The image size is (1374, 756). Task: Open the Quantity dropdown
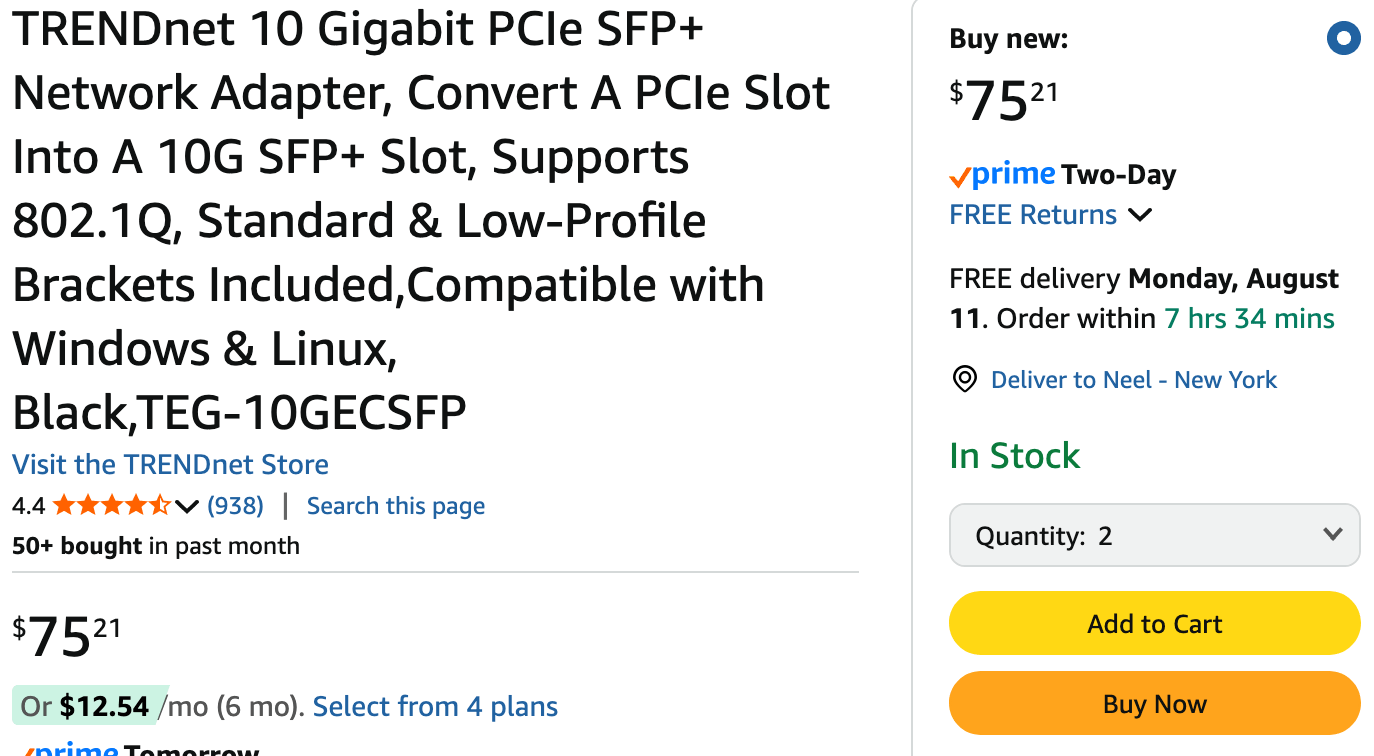1154,535
